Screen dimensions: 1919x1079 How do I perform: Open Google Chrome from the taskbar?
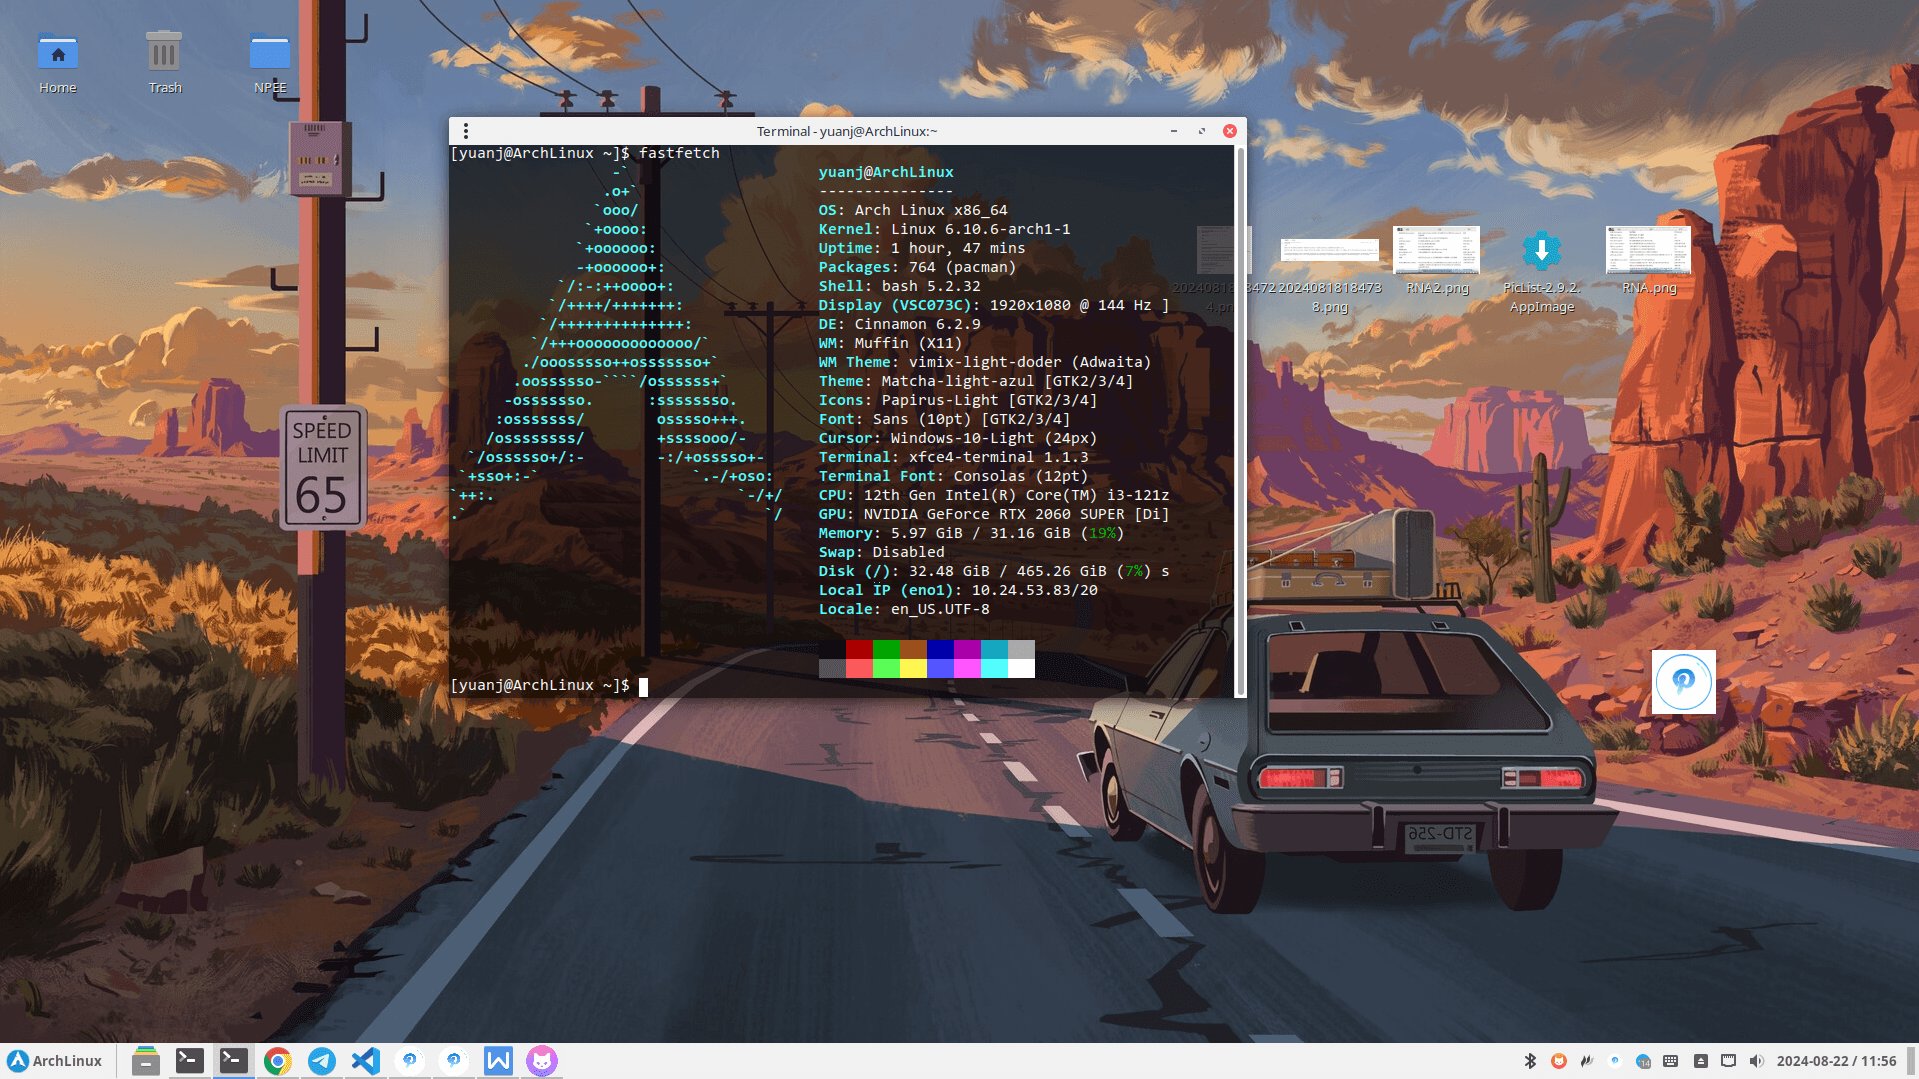[278, 1061]
